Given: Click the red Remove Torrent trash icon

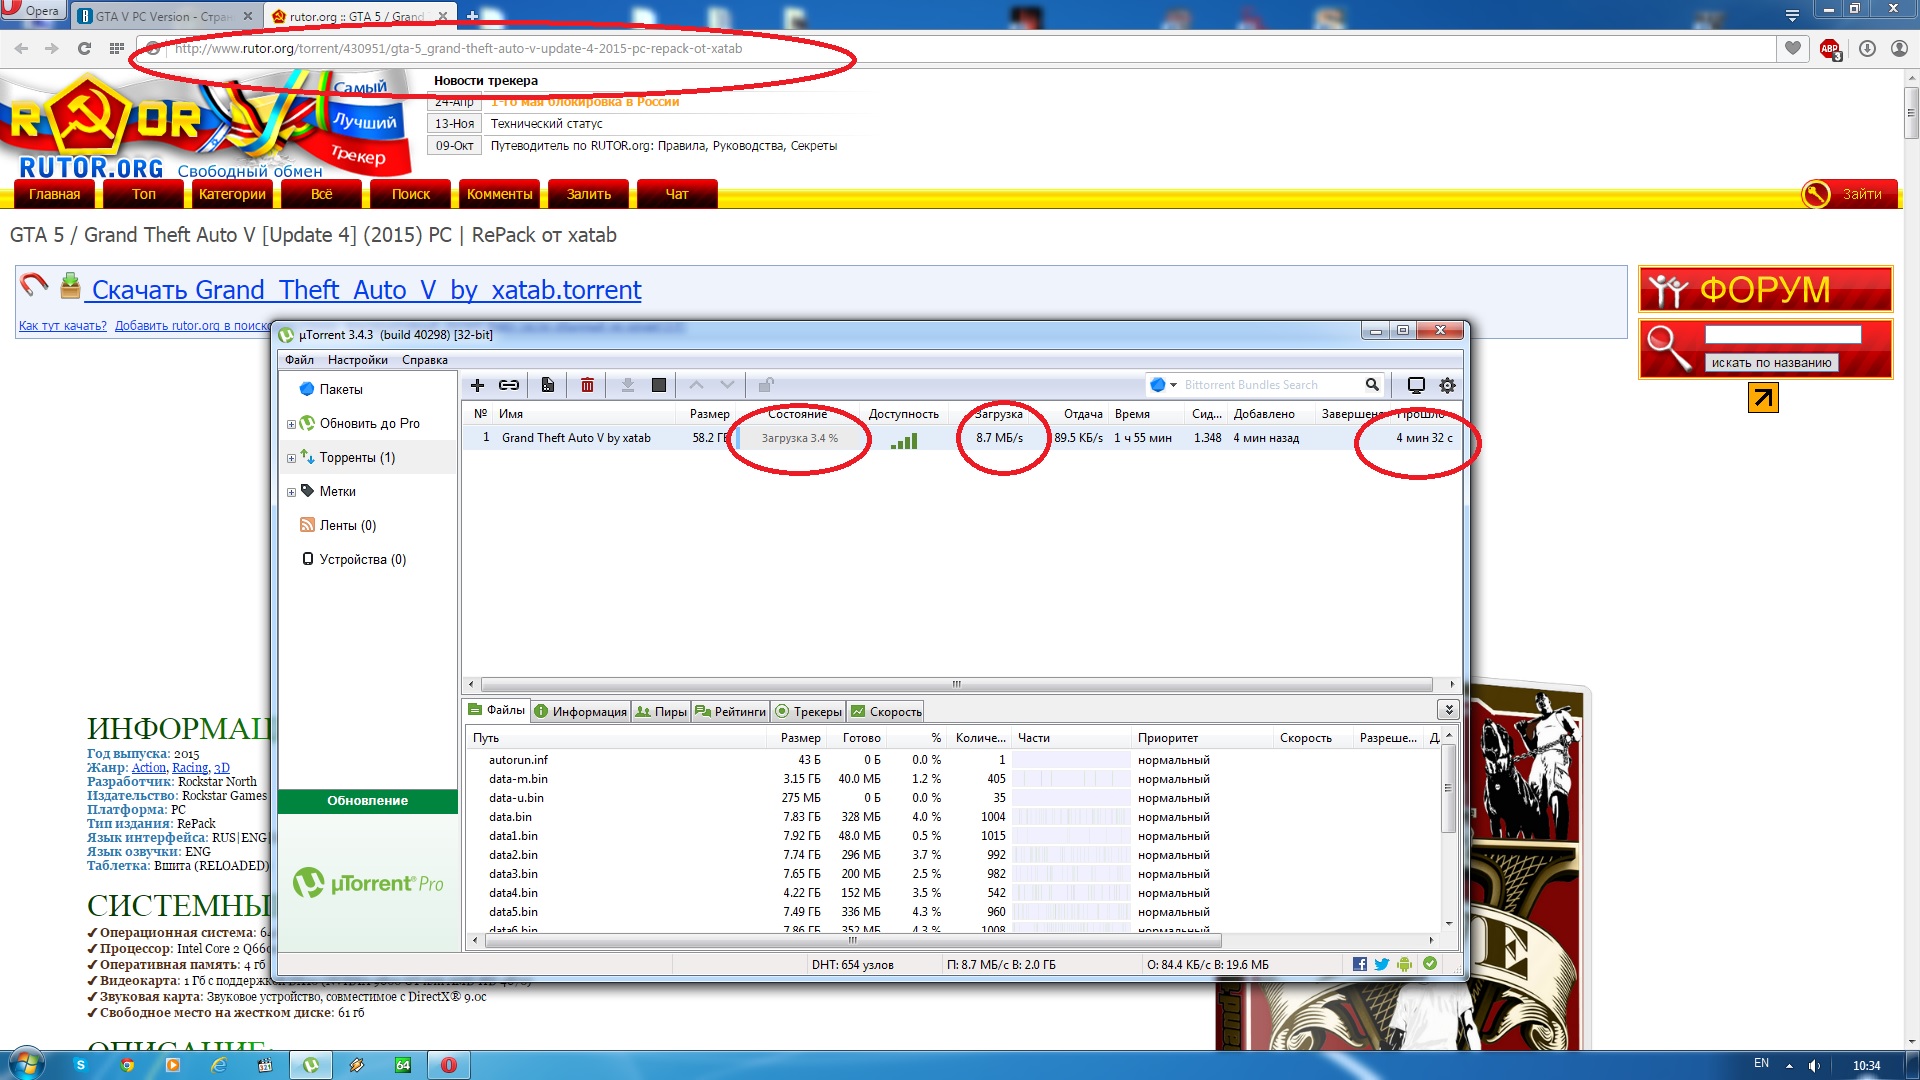Looking at the screenshot, I should click(x=588, y=385).
